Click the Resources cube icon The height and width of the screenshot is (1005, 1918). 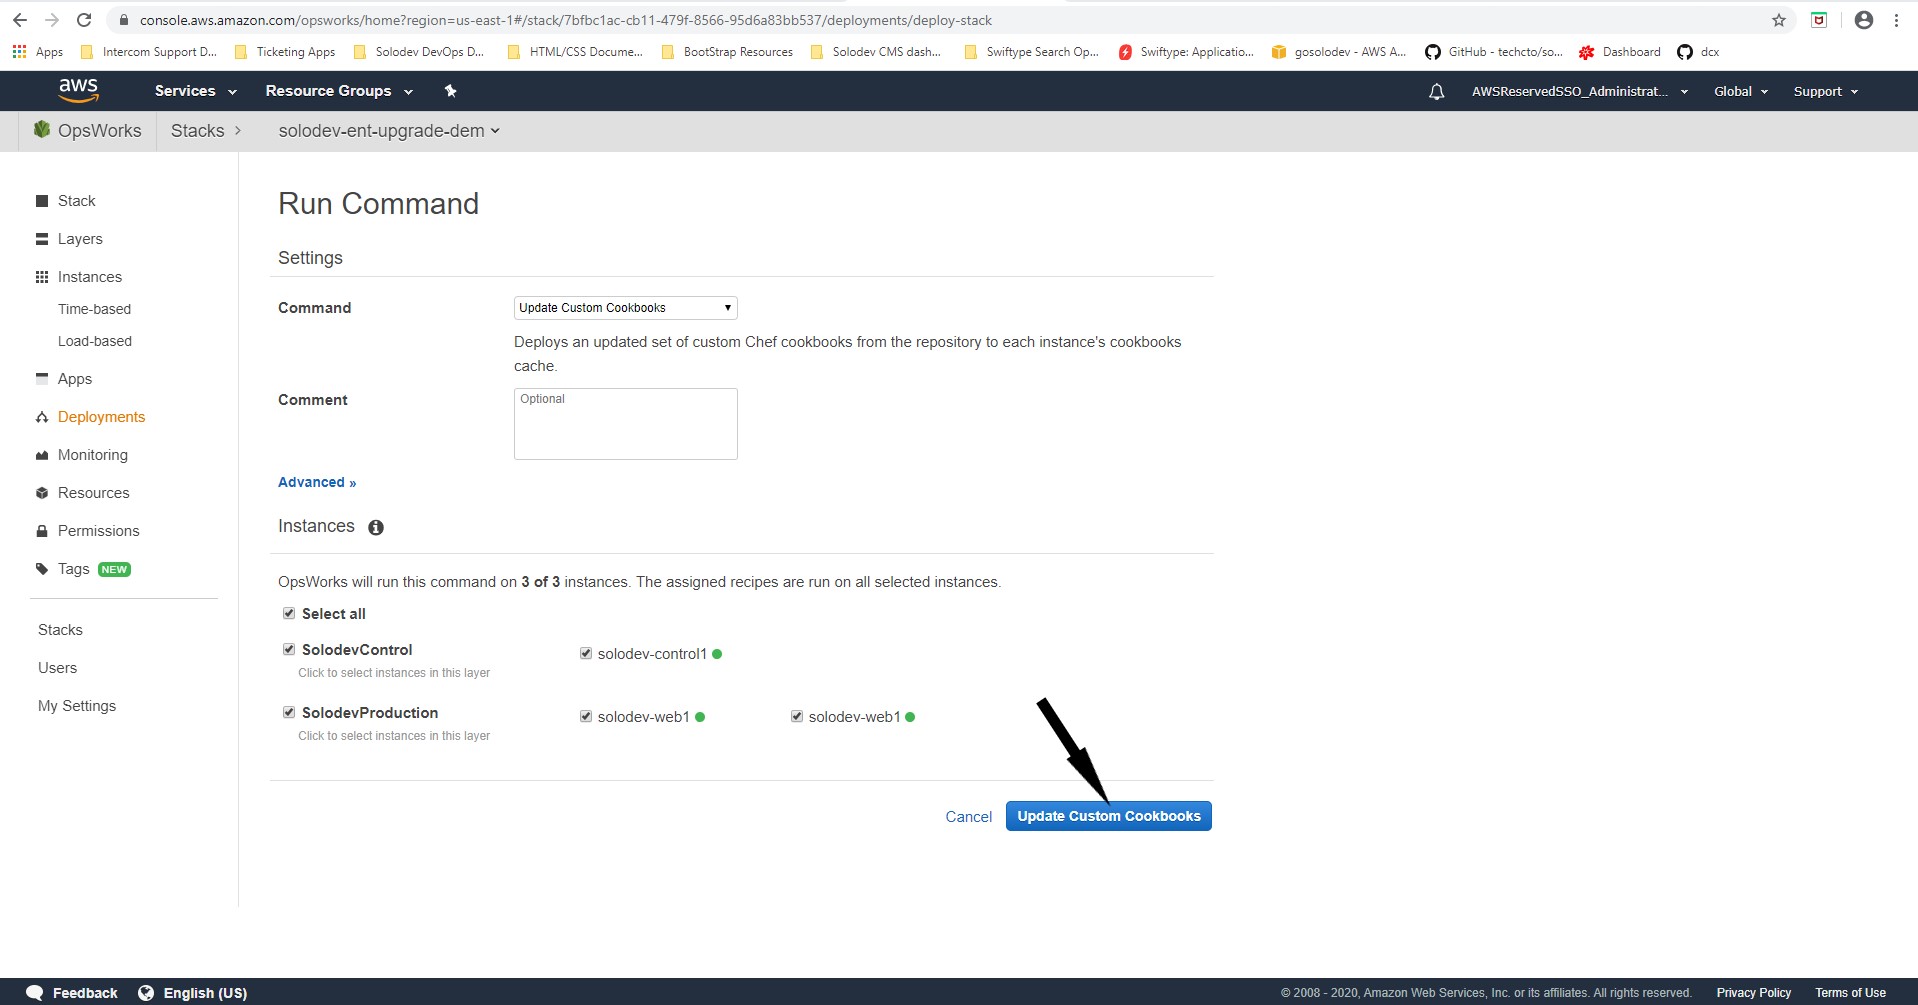point(42,493)
